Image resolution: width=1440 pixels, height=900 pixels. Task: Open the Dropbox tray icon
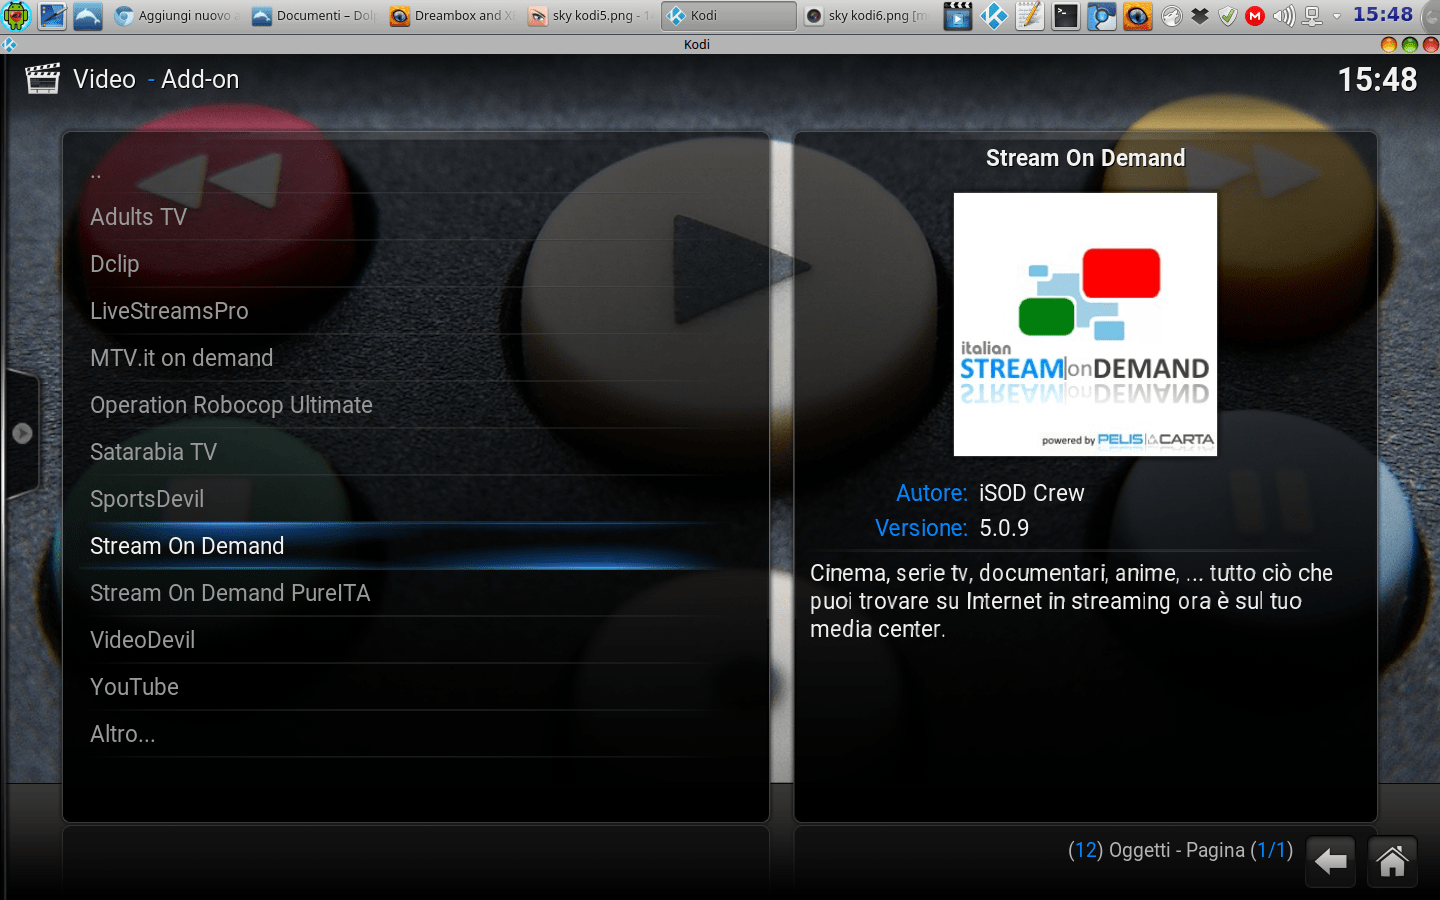1200,16
